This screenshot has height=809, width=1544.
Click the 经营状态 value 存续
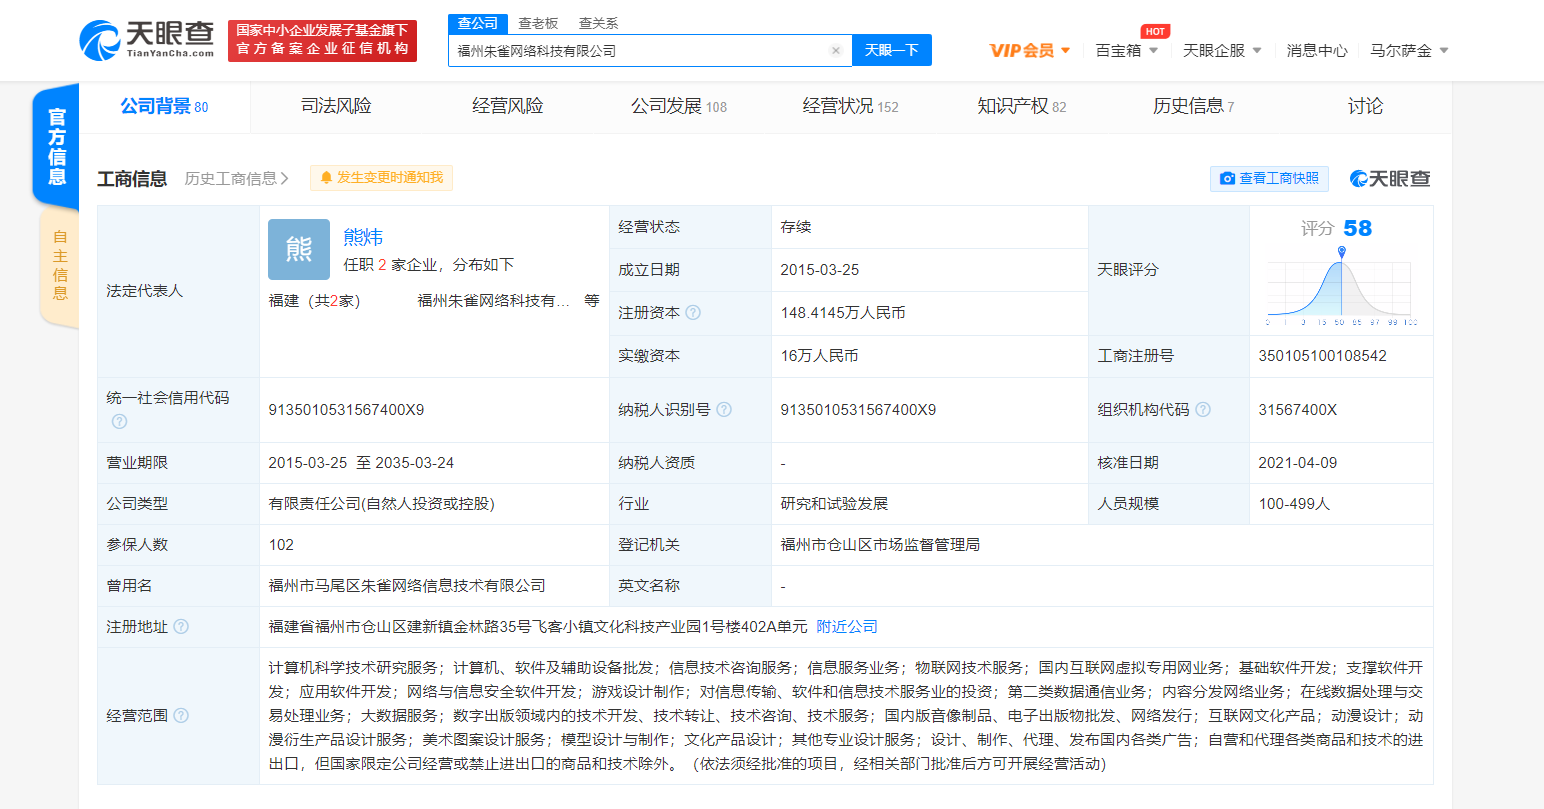(796, 227)
